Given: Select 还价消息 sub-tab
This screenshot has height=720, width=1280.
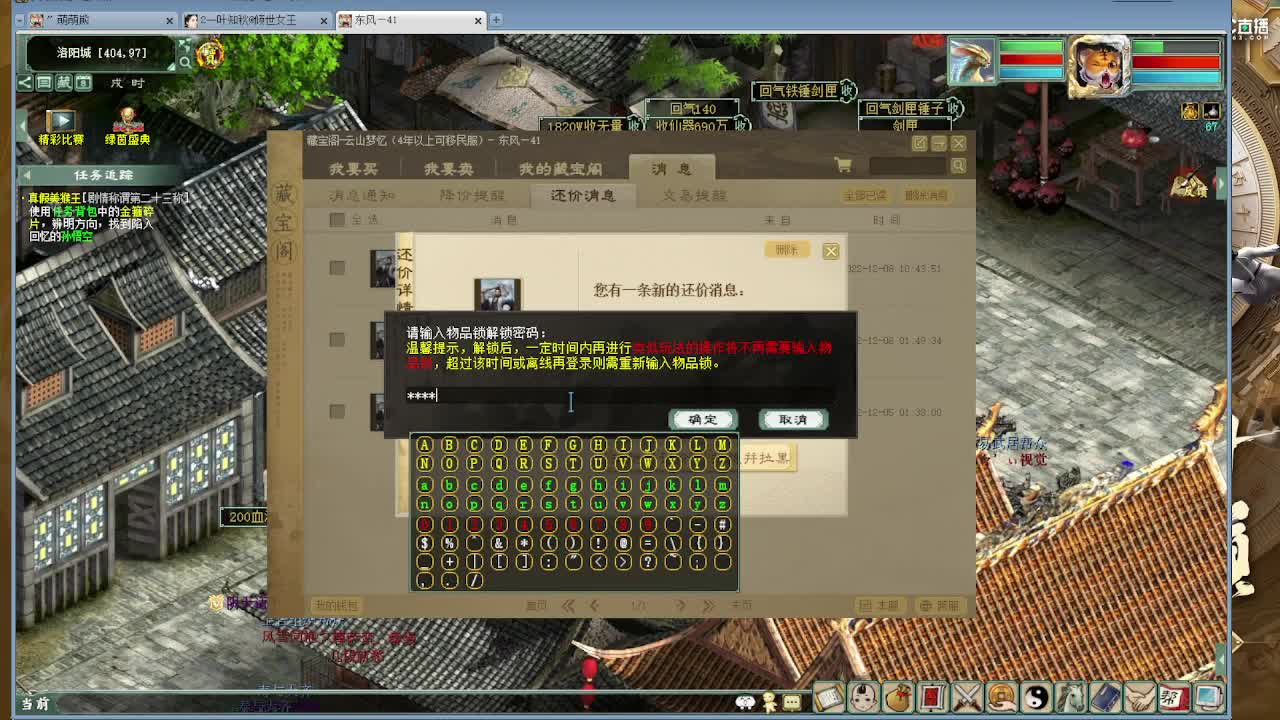Looking at the screenshot, I should point(583,196).
